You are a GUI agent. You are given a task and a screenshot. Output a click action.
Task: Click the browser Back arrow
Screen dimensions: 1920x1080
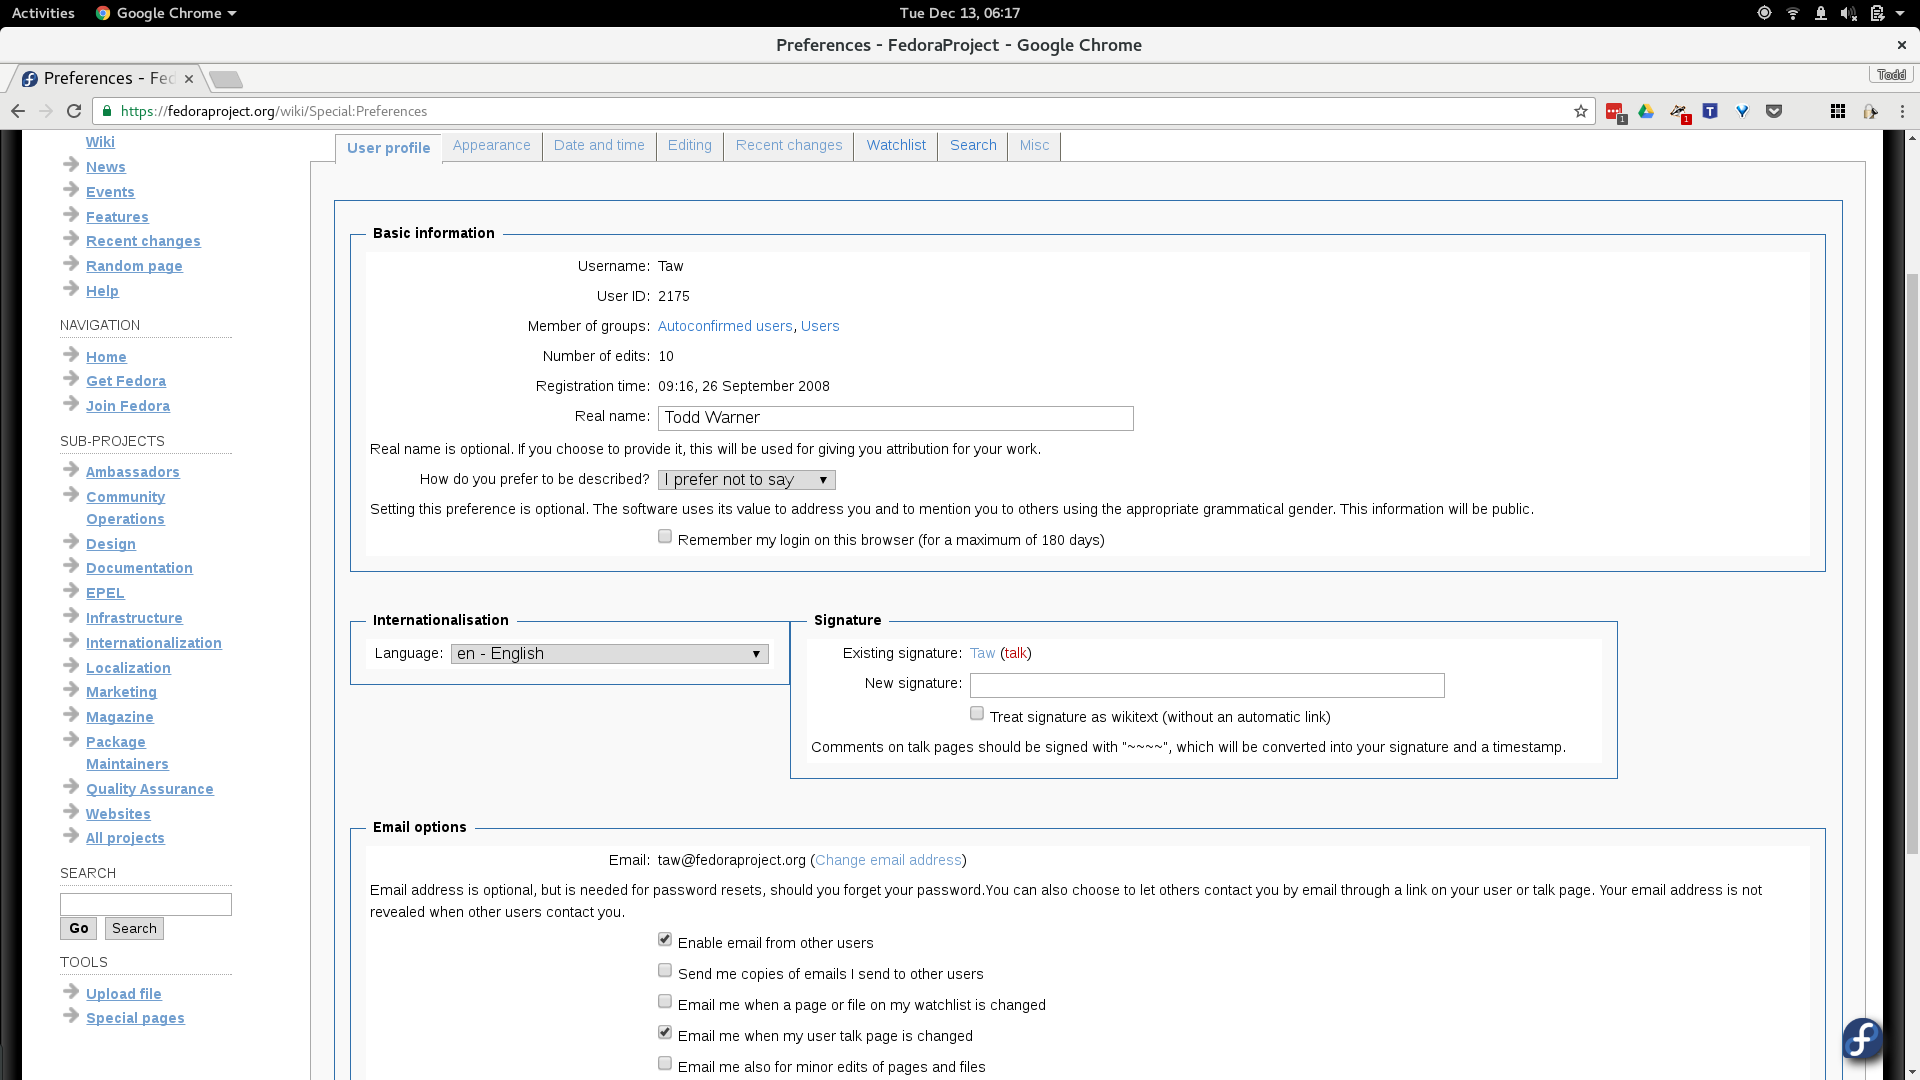(17, 111)
